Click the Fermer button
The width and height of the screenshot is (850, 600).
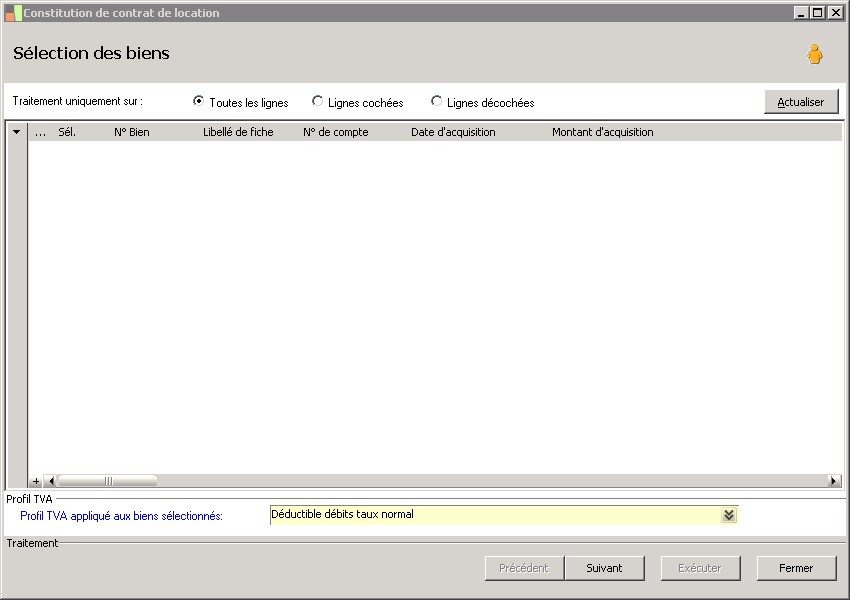796,568
